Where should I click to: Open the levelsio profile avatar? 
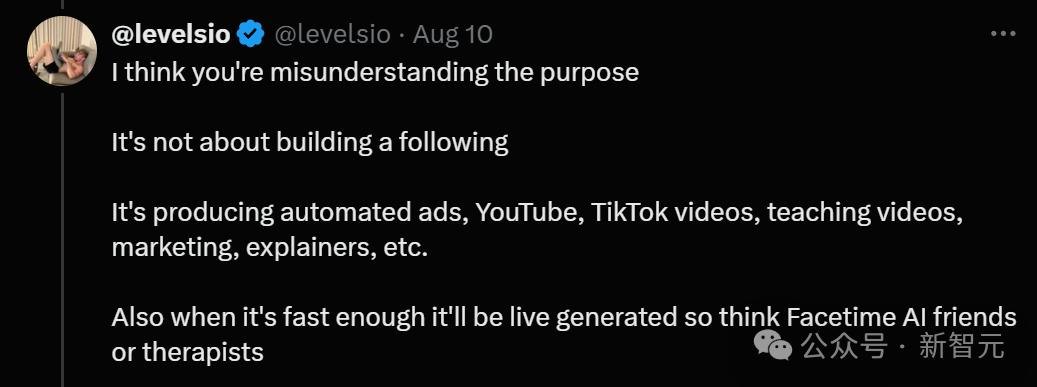click(x=62, y=51)
